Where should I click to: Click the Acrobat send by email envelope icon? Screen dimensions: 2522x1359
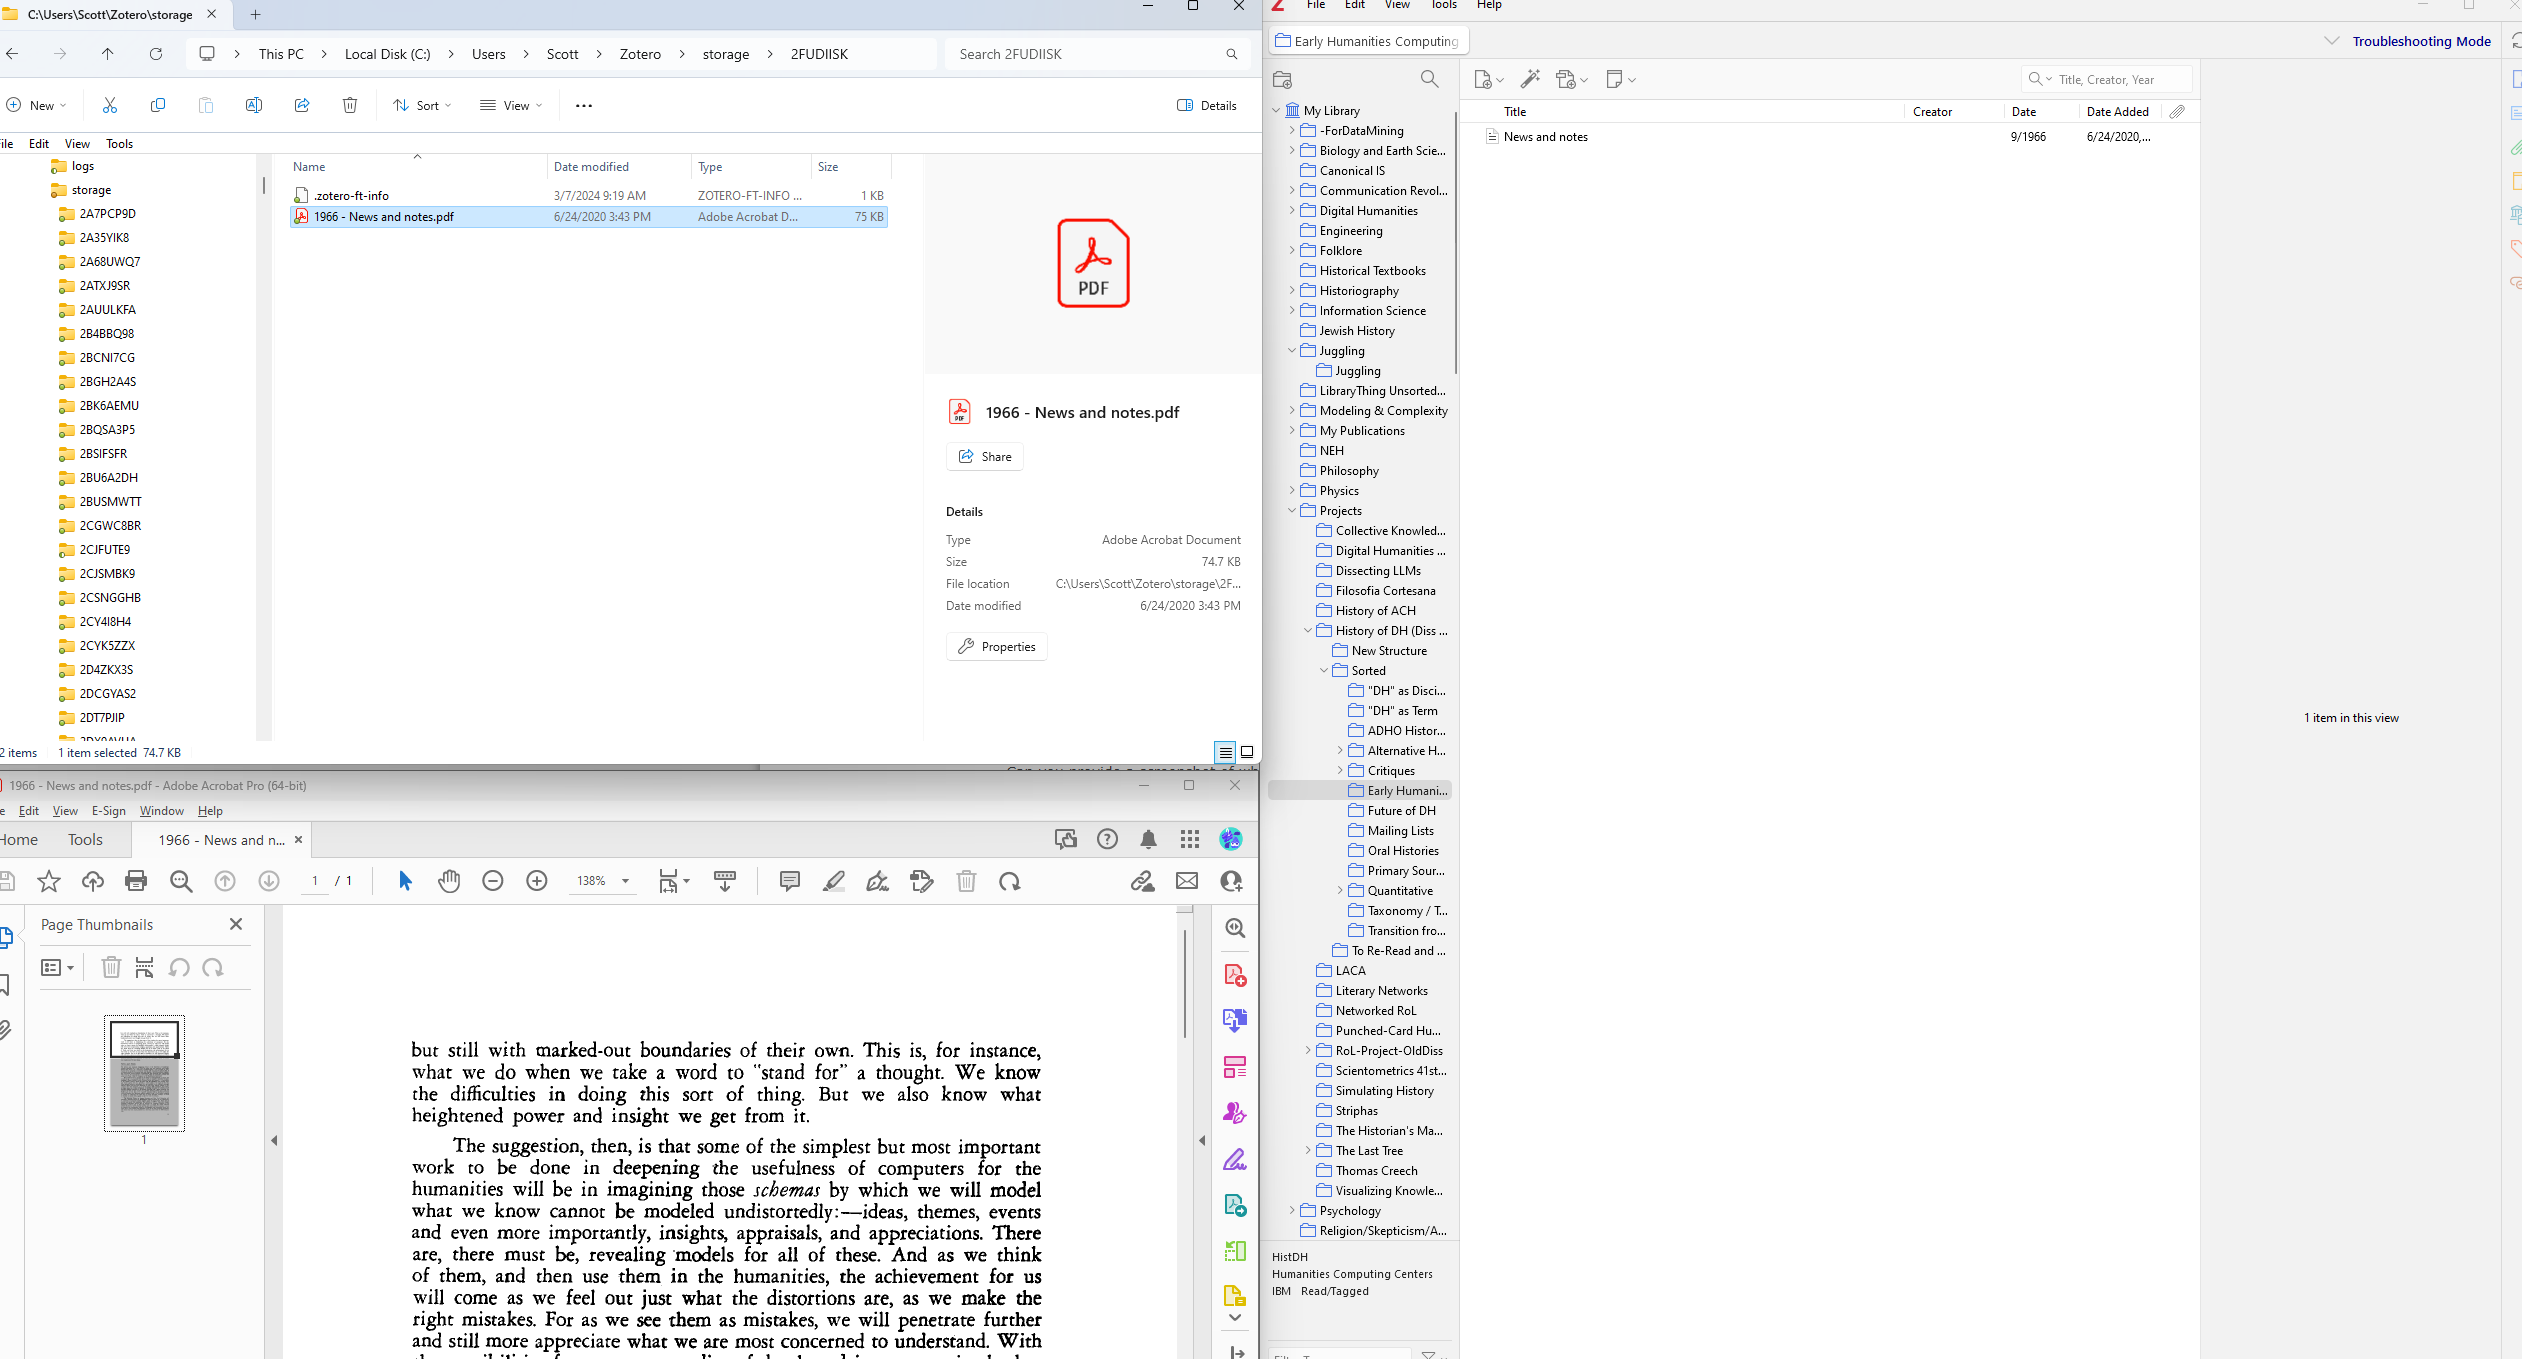point(1187,881)
